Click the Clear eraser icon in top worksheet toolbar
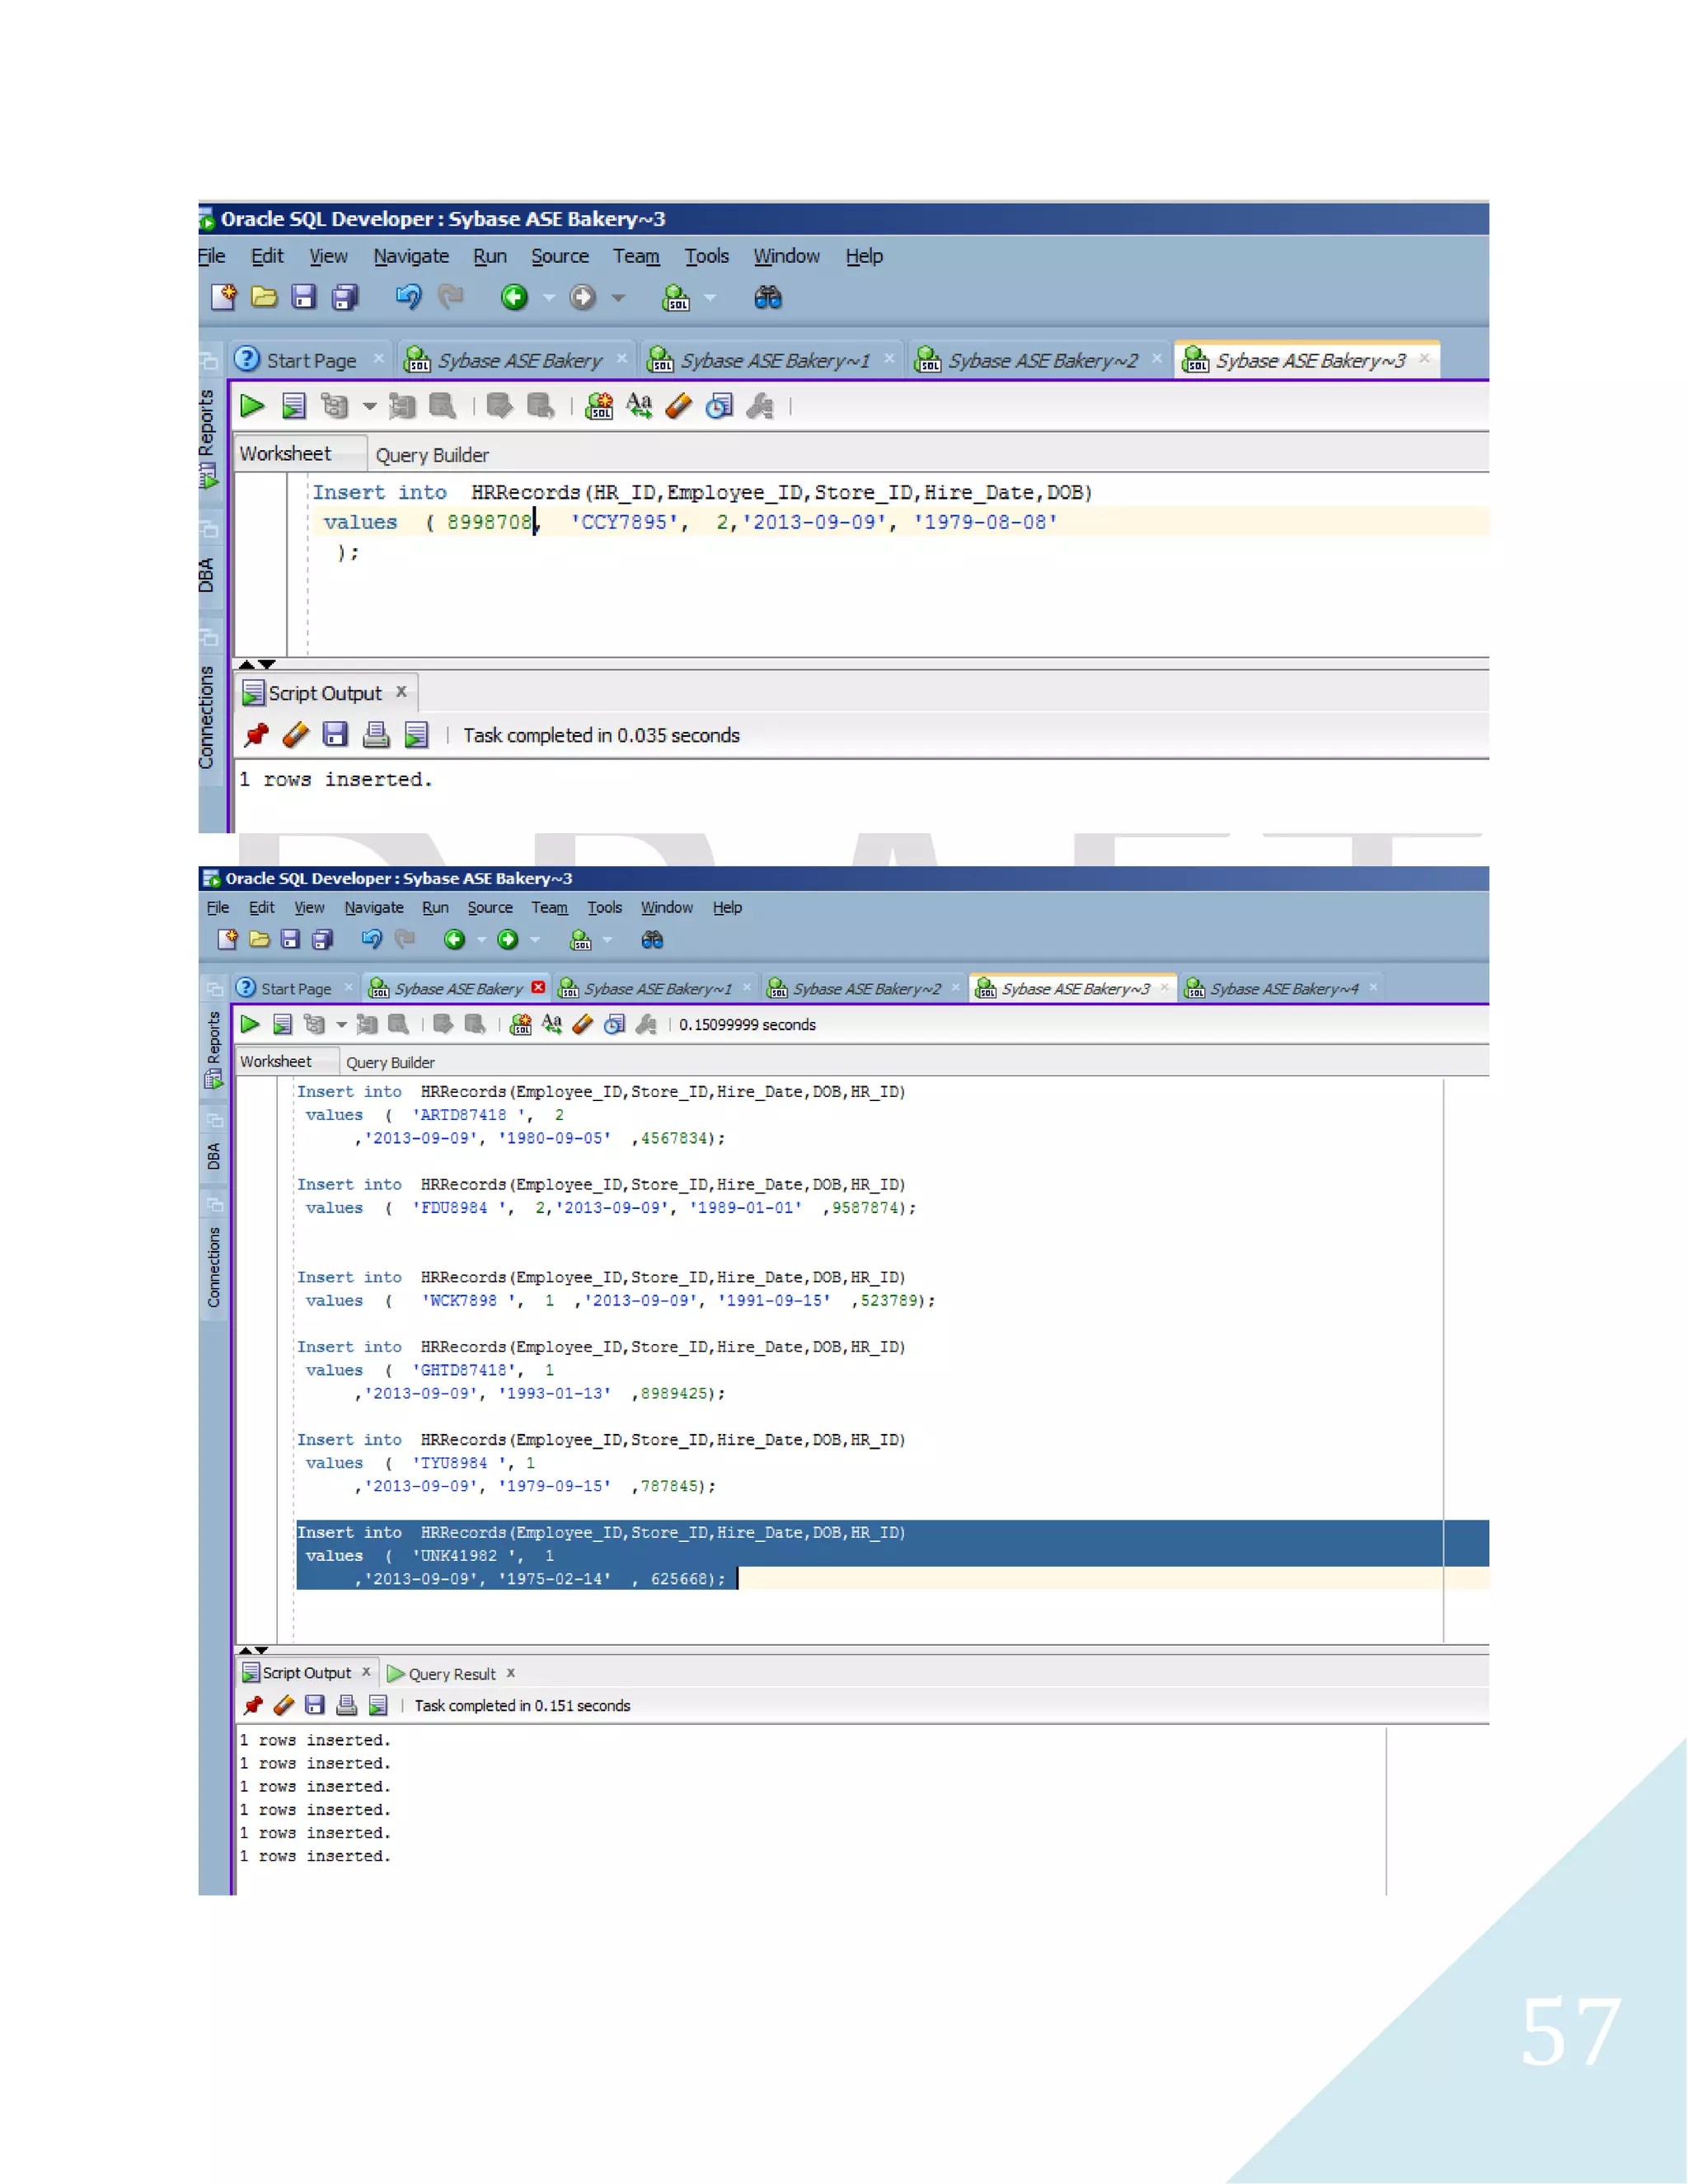 [x=679, y=406]
